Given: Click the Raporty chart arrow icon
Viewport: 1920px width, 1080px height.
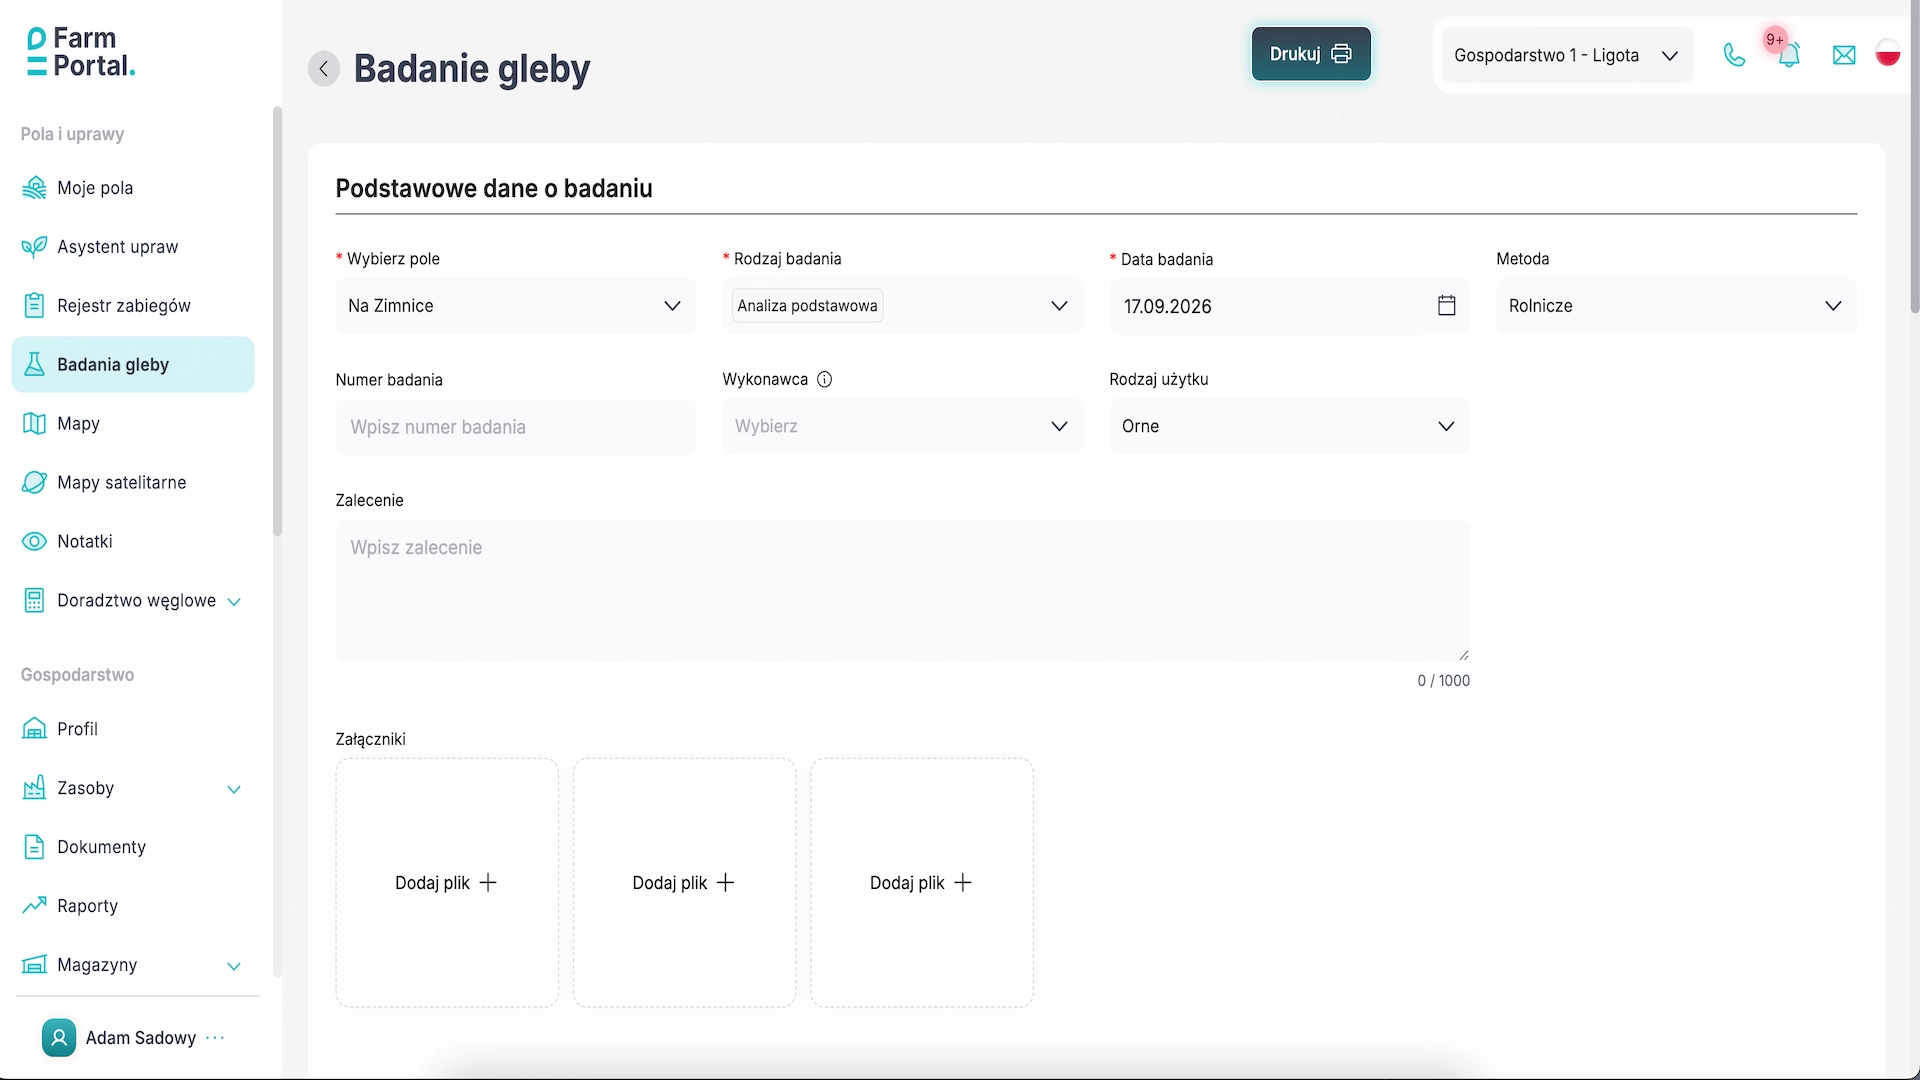Looking at the screenshot, I should [x=34, y=905].
